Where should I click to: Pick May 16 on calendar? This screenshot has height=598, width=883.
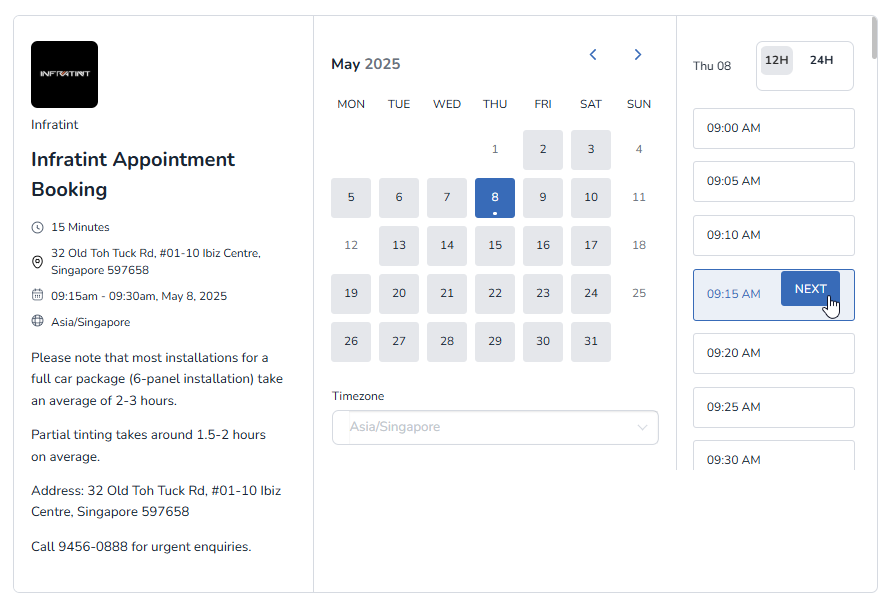pos(543,246)
